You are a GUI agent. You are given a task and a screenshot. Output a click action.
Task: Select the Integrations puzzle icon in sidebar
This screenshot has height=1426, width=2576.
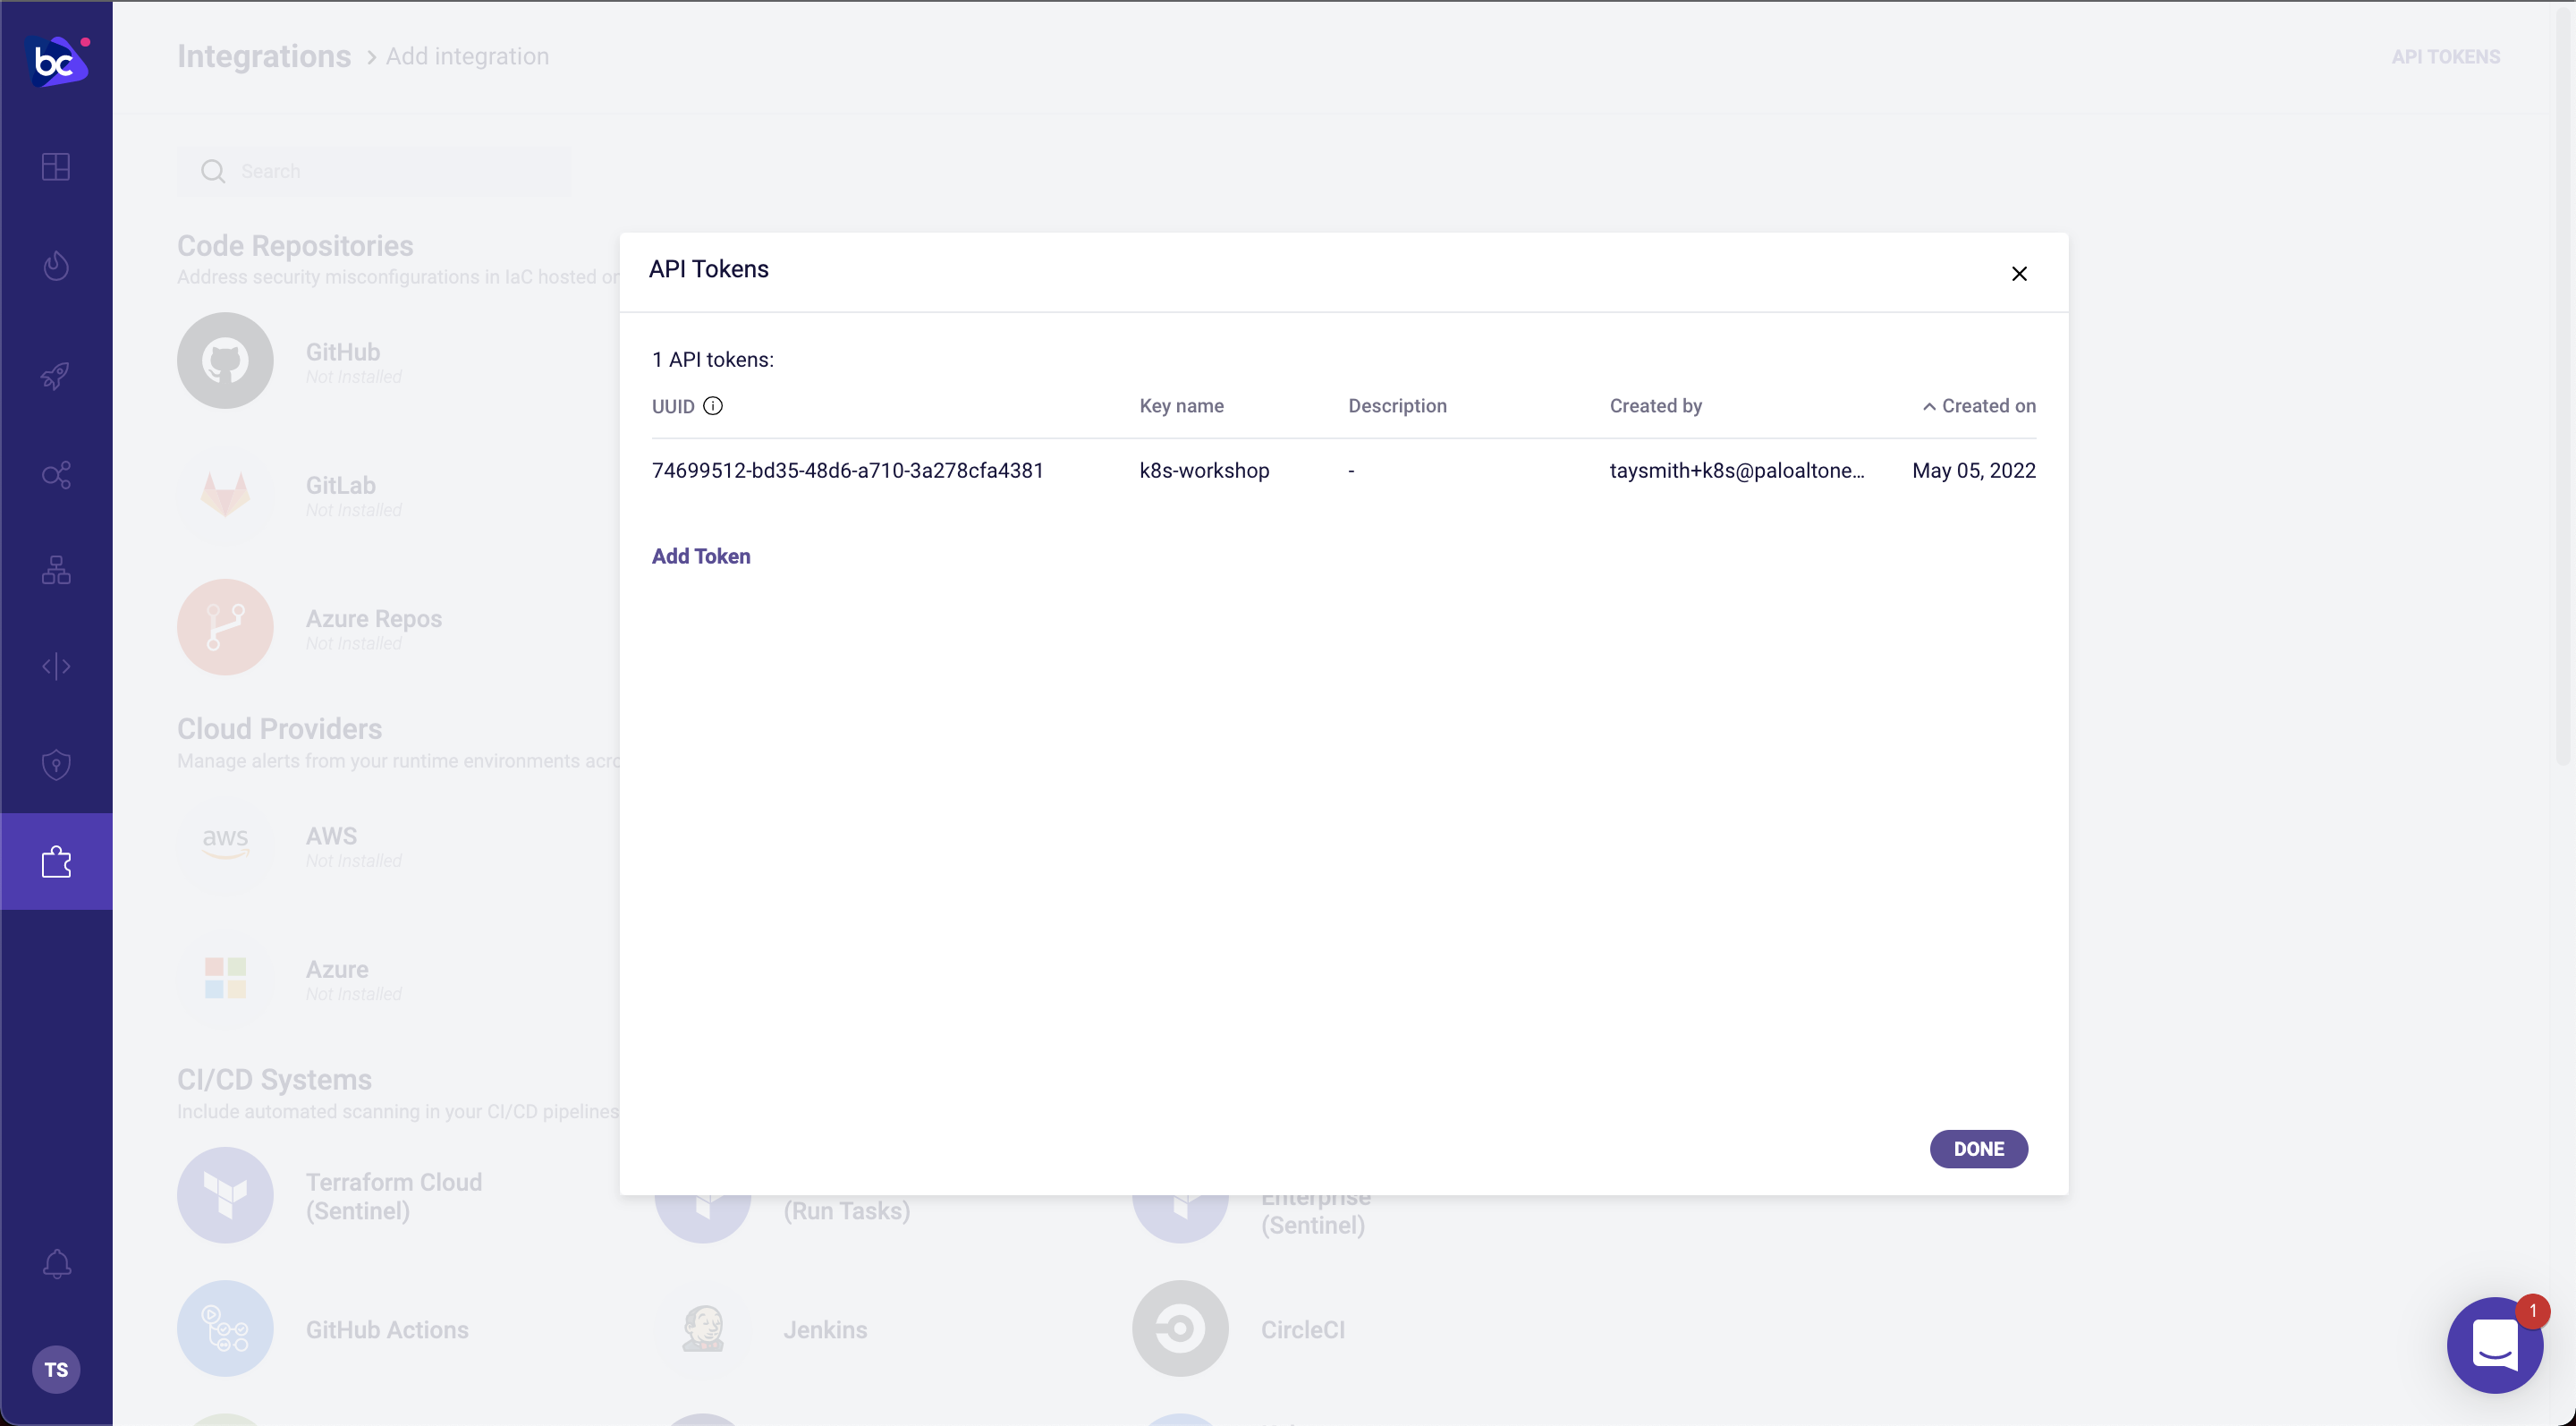point(56,862)
